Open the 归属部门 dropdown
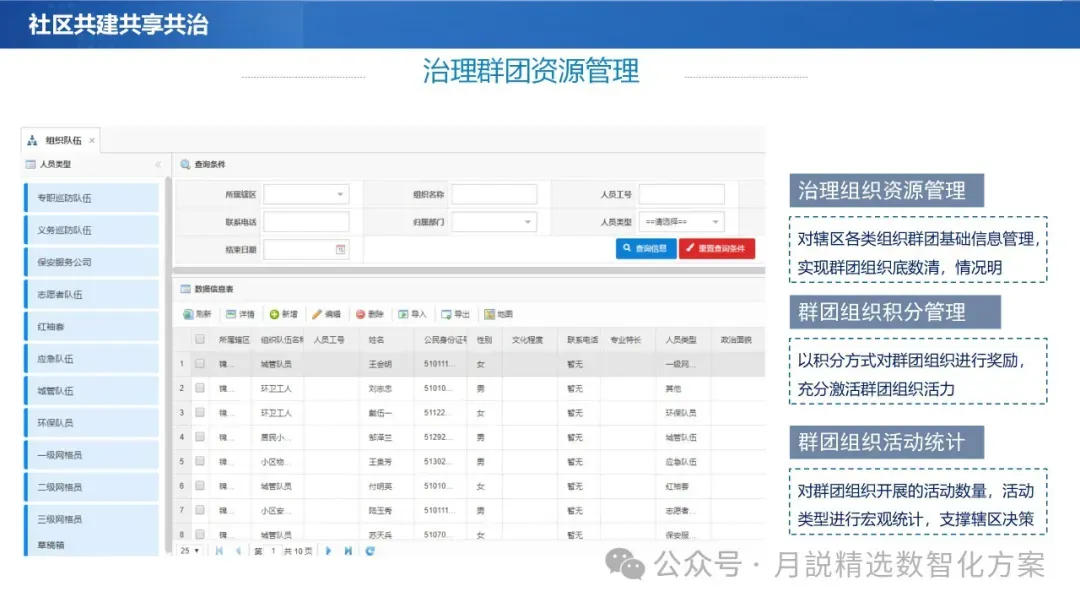Viewport: 1080px width, 608px height. point(494,222)
